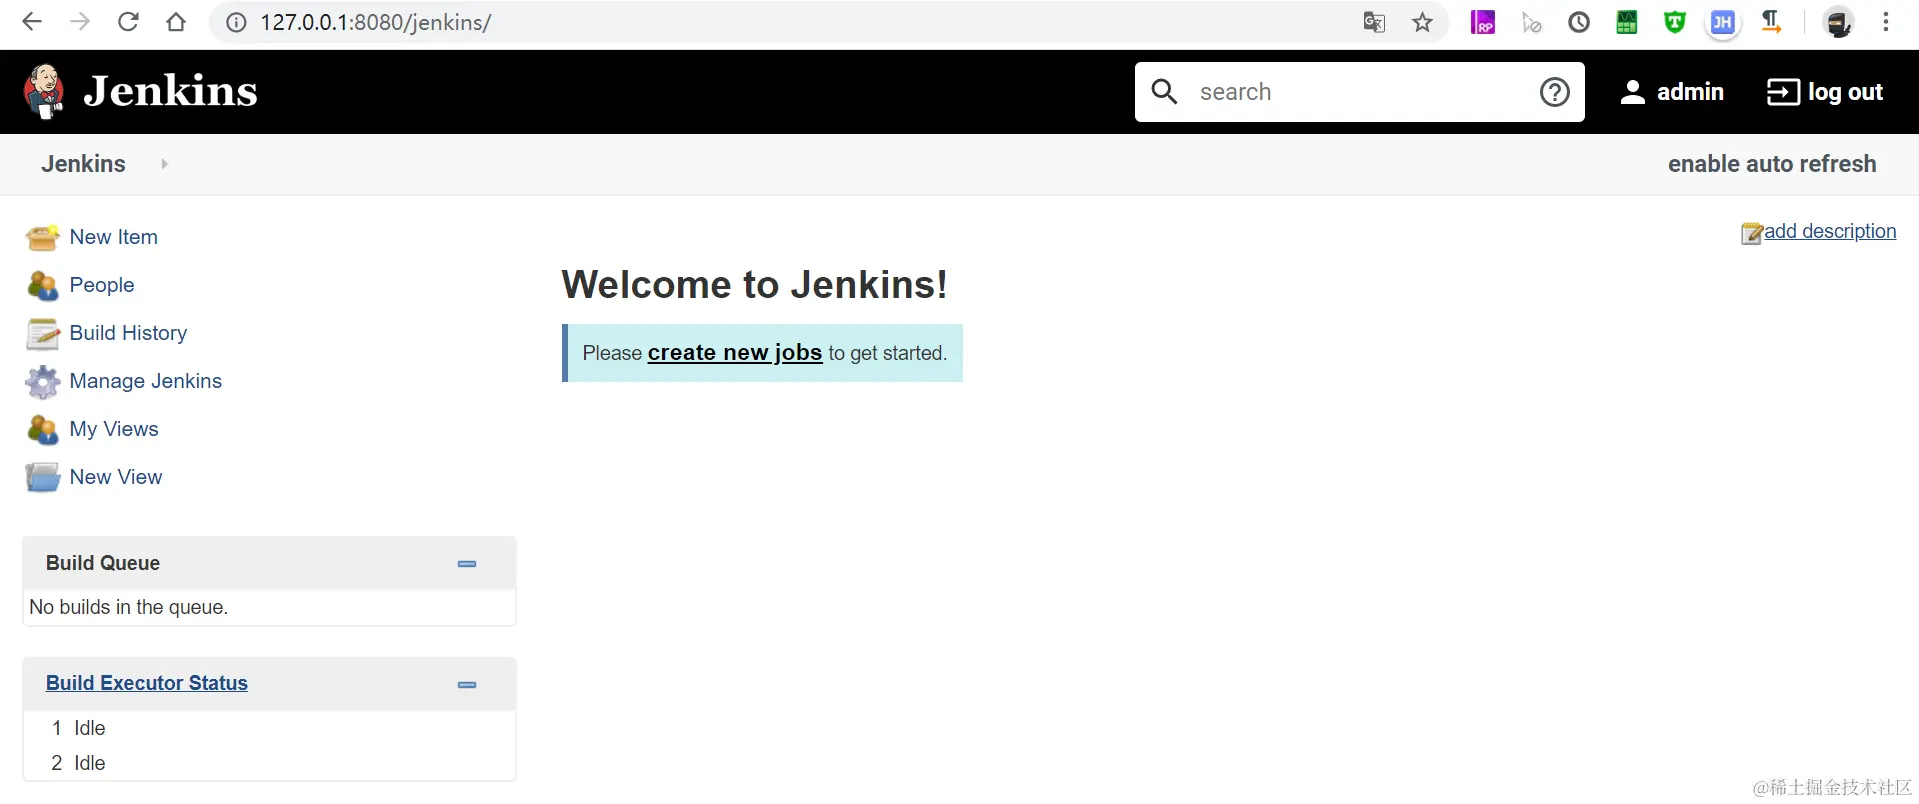
Task: Collapse the Build Executor Status panel
Action: (x=467, y=685)
